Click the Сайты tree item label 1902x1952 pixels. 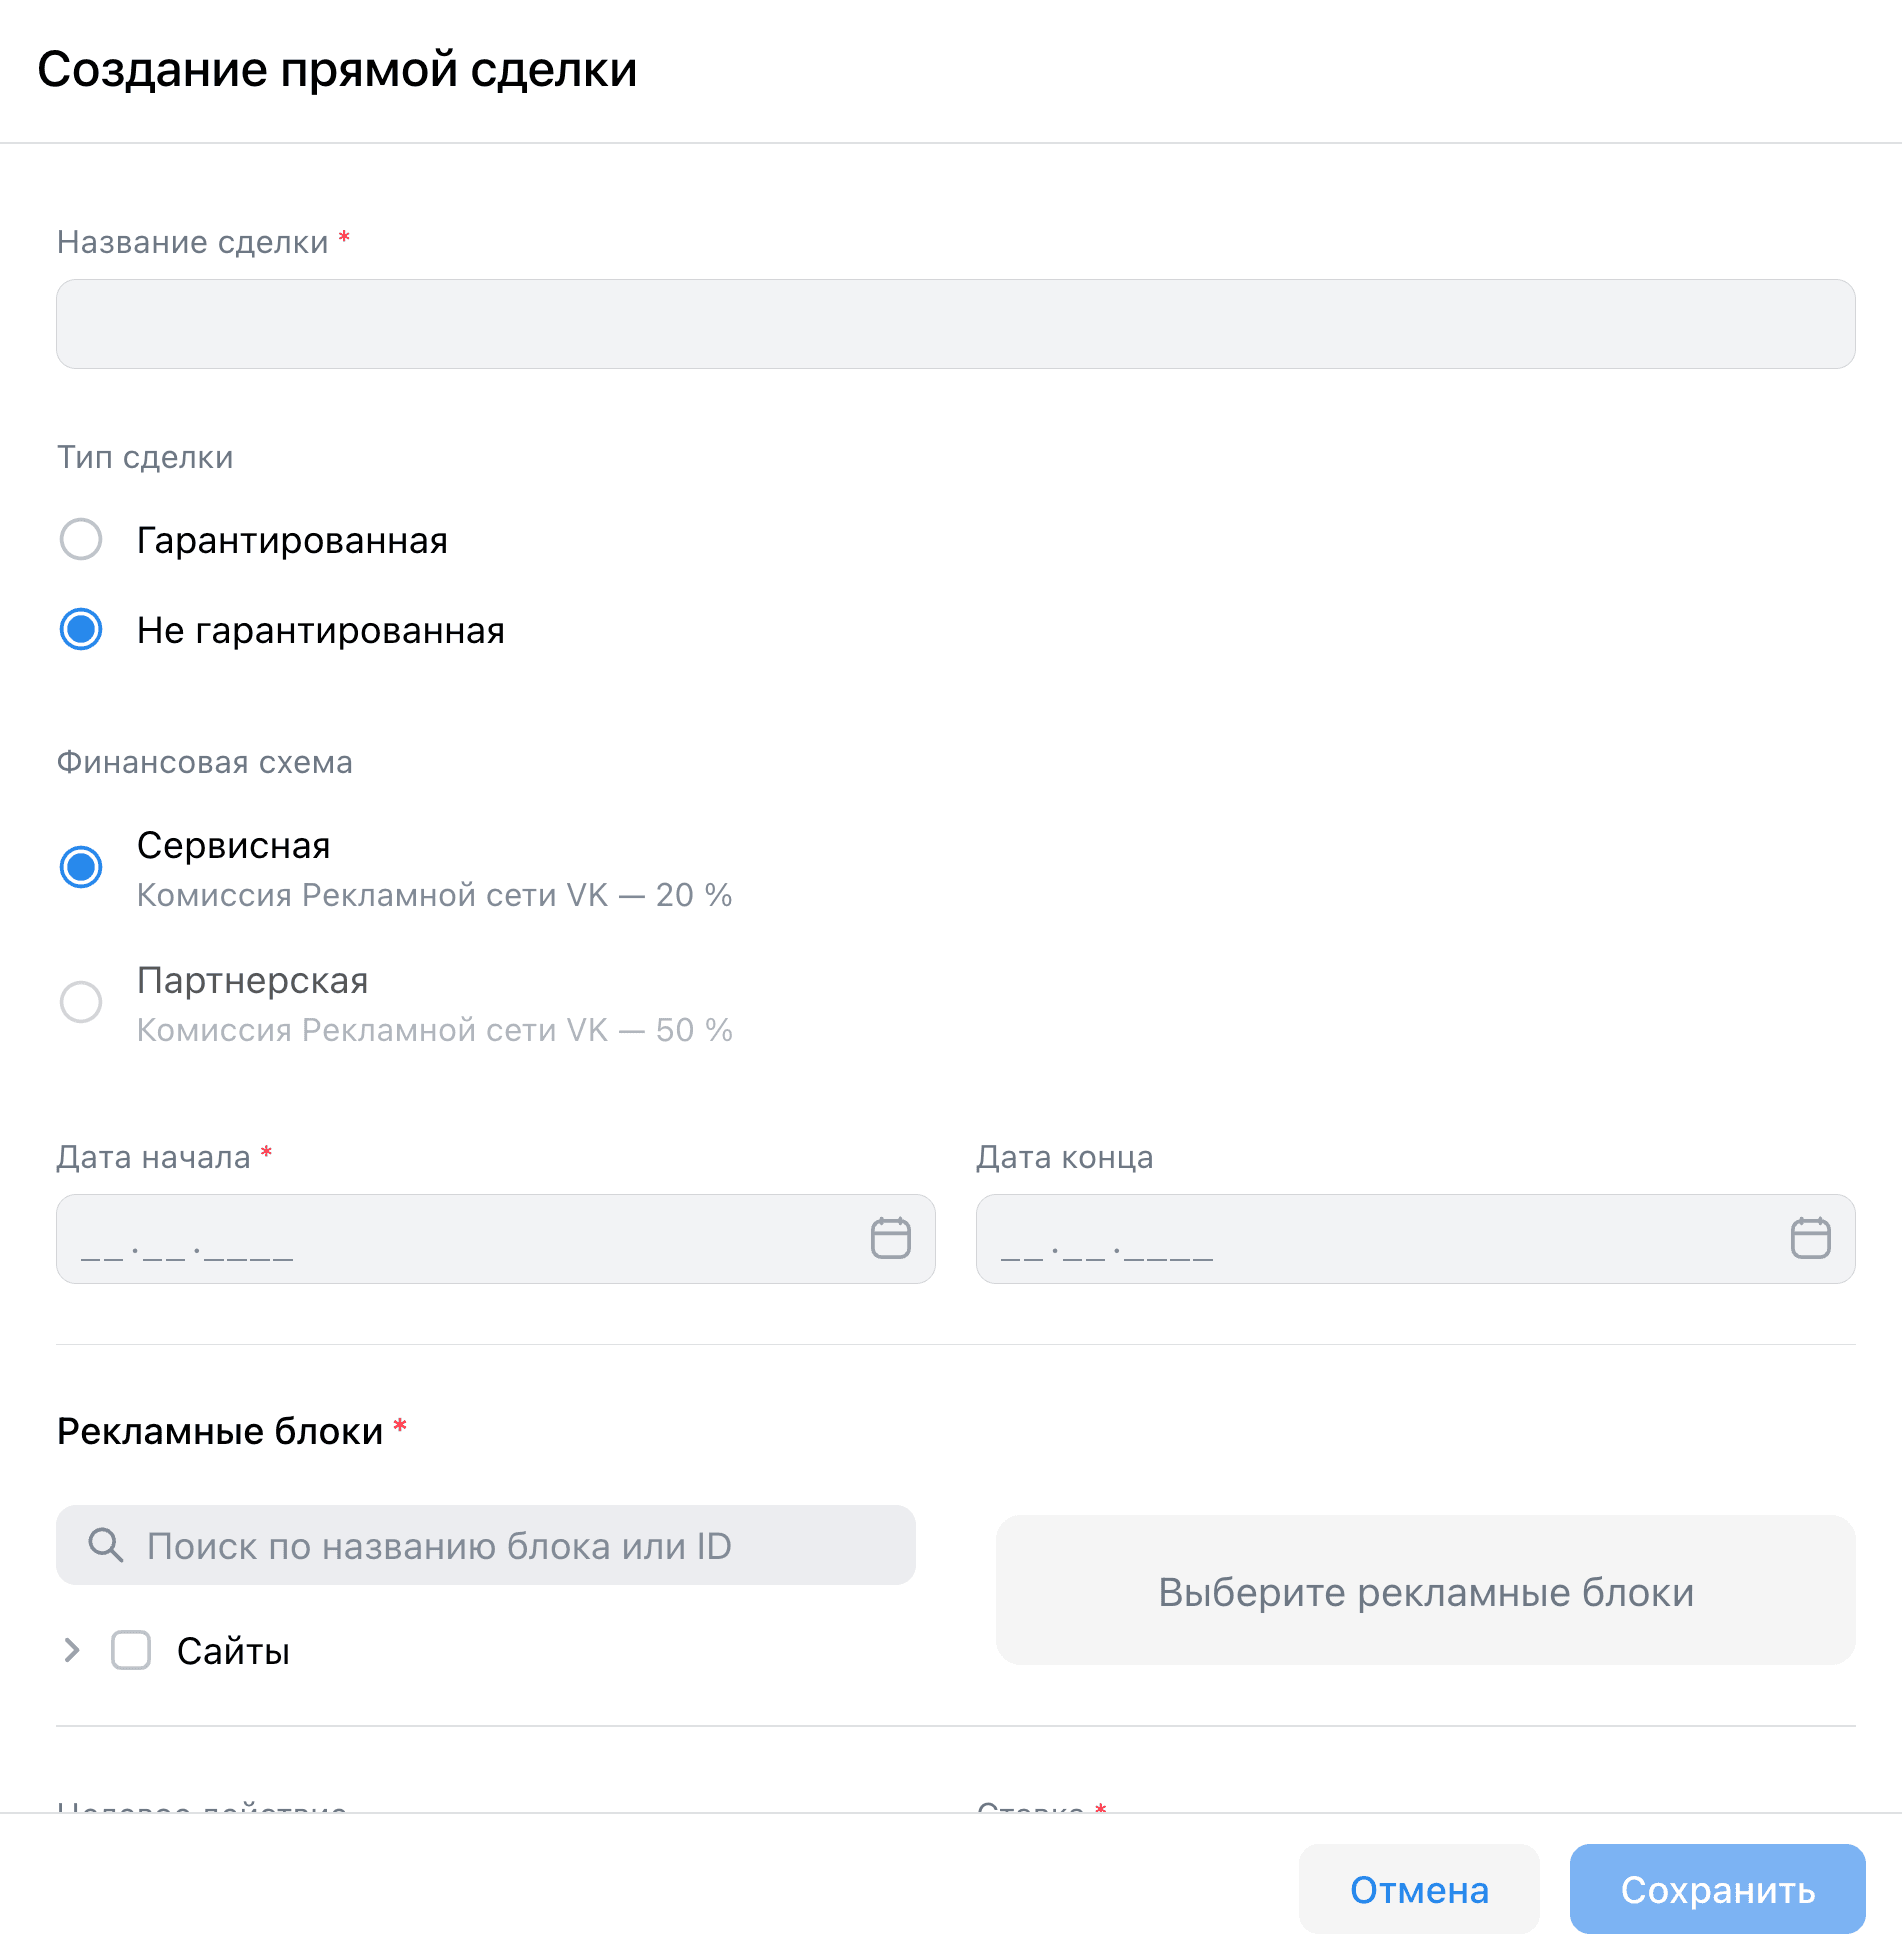coord(233,1652)
